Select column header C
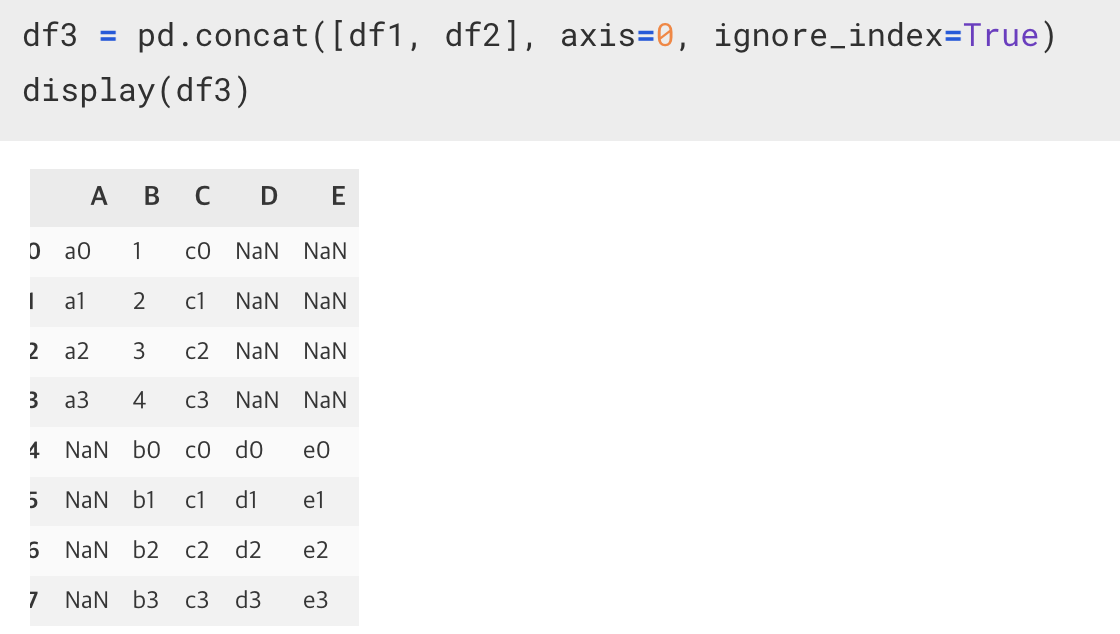This screenshot has height=634, width=1120. point(203,196)
